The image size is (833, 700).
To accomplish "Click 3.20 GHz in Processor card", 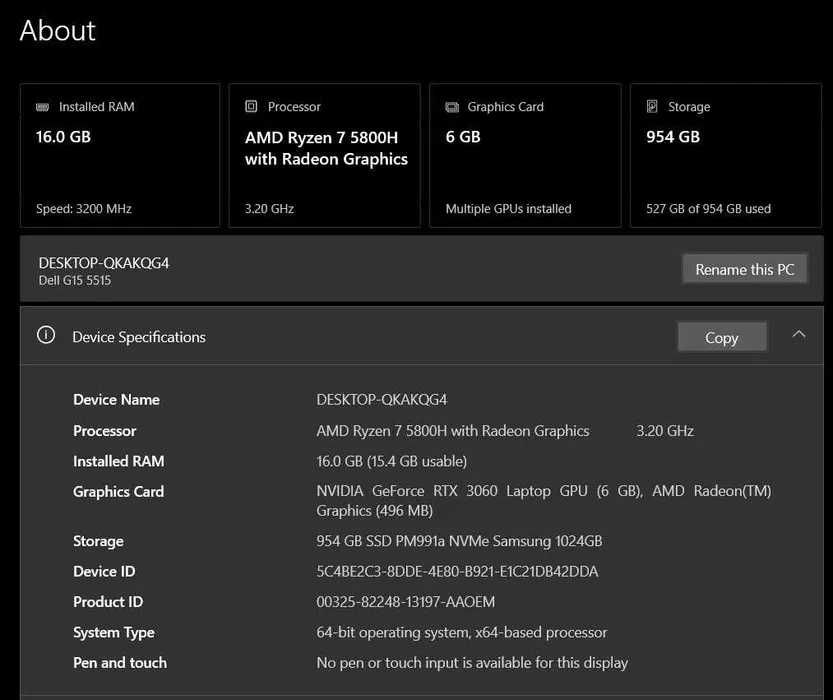I will [x=269, y=209].
